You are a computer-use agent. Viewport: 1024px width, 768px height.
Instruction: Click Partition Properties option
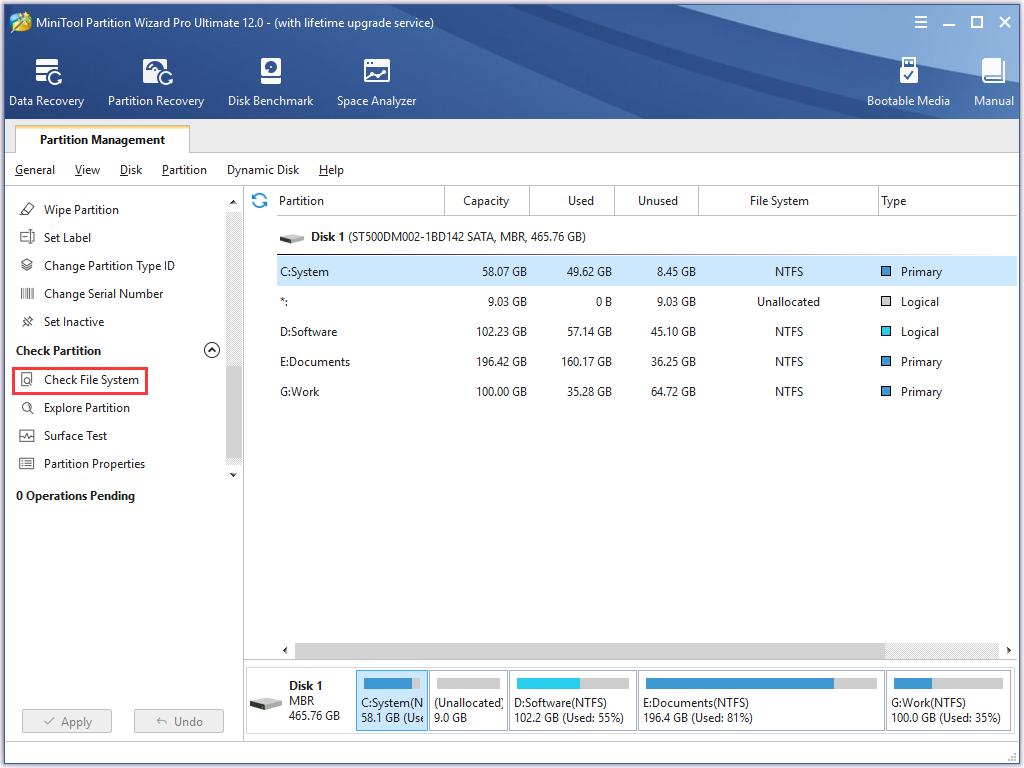coord(94,464)
